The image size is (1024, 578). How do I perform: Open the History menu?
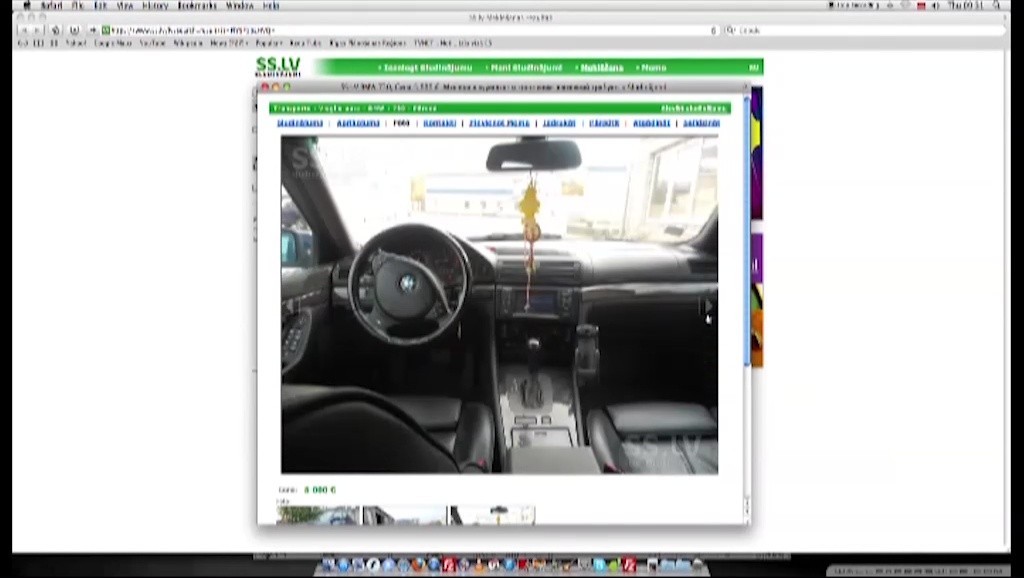click(155, 5)
